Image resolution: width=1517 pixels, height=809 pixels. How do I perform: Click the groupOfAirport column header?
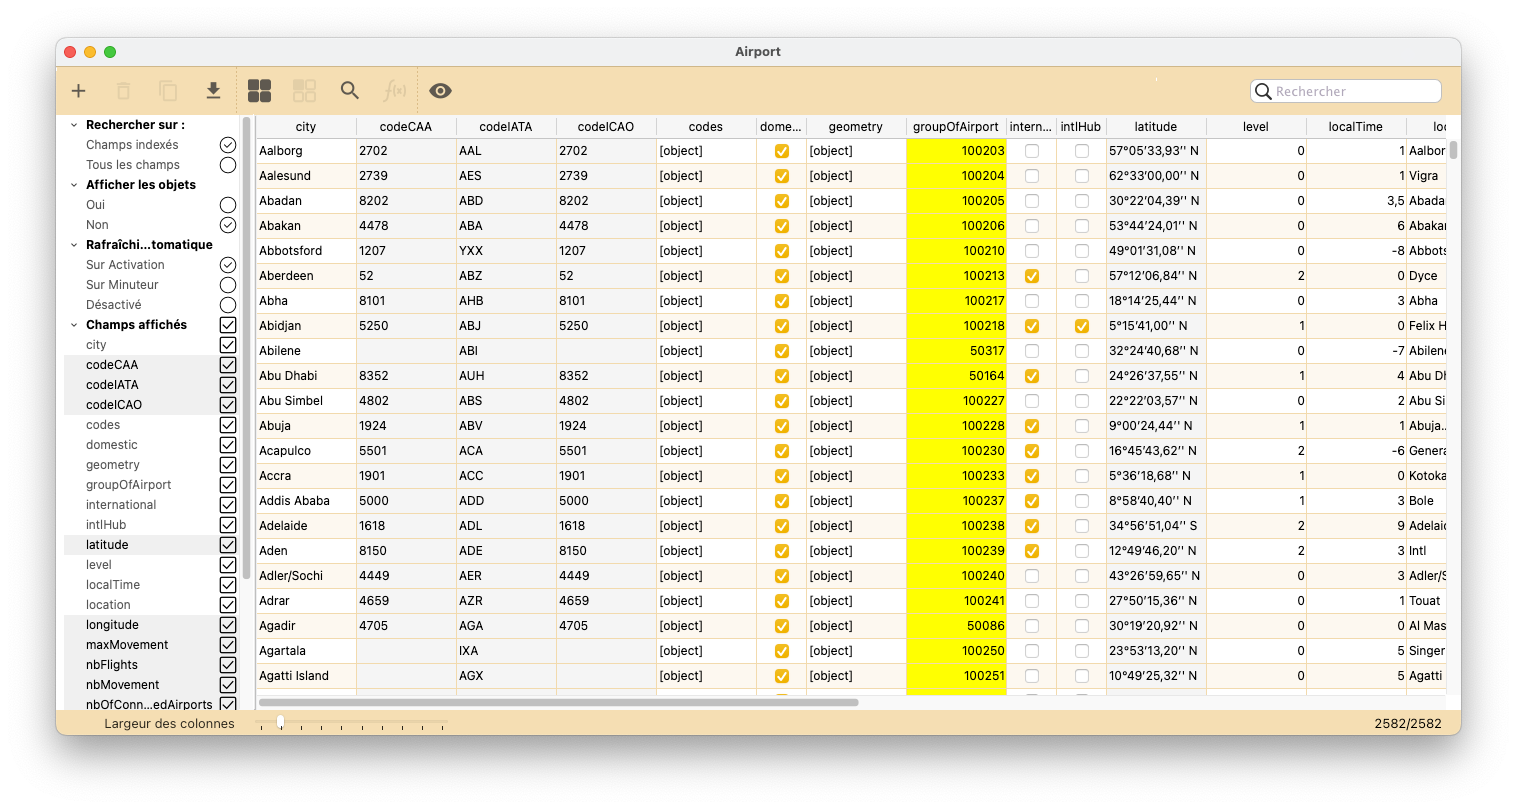956,127
